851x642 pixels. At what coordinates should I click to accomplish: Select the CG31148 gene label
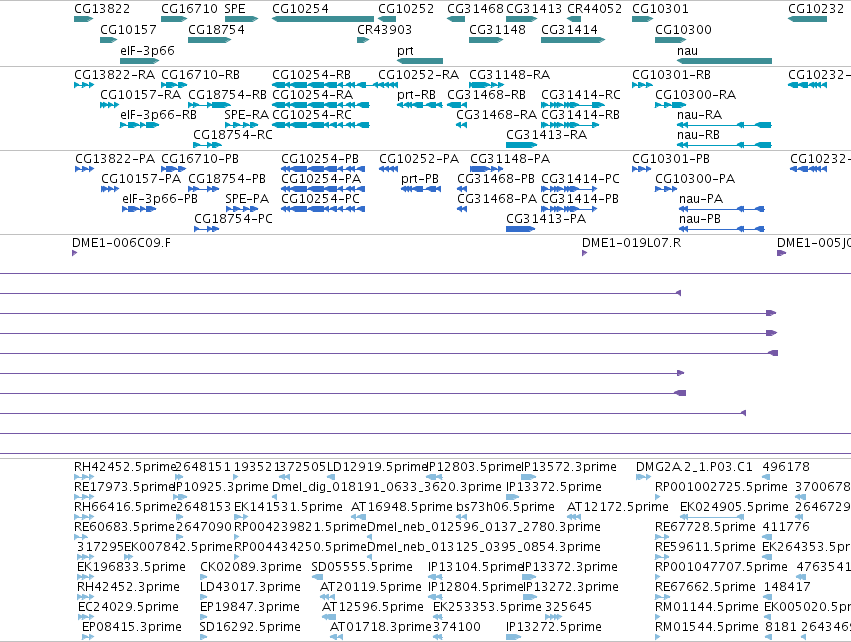tap(497, 29)
